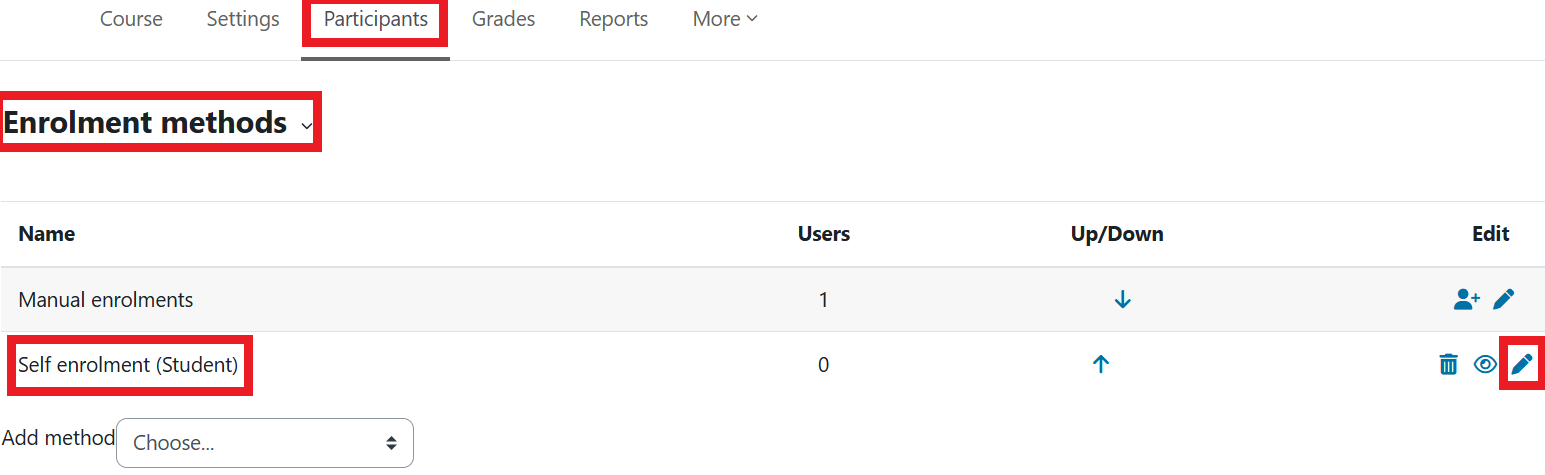Screen dimensions: 1545x475
Task: Delete the Self enrolment method
Action: tap(1448, 365)
